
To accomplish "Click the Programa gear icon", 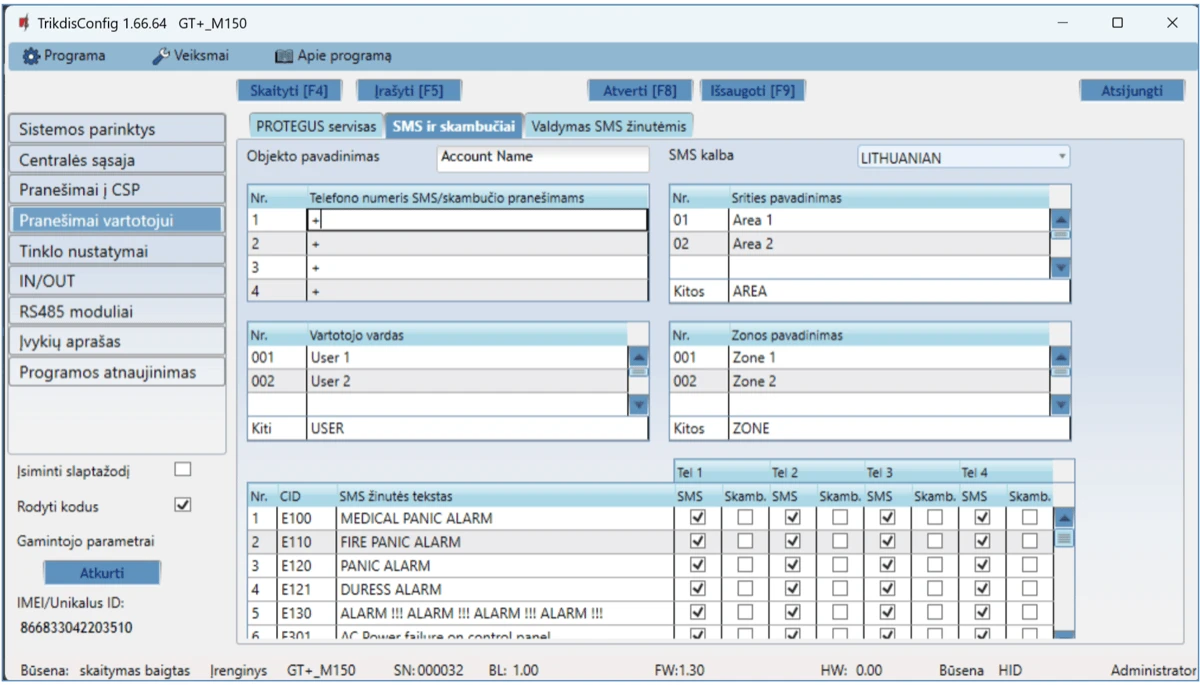I will pyautogui.click(x=31, y=57).
